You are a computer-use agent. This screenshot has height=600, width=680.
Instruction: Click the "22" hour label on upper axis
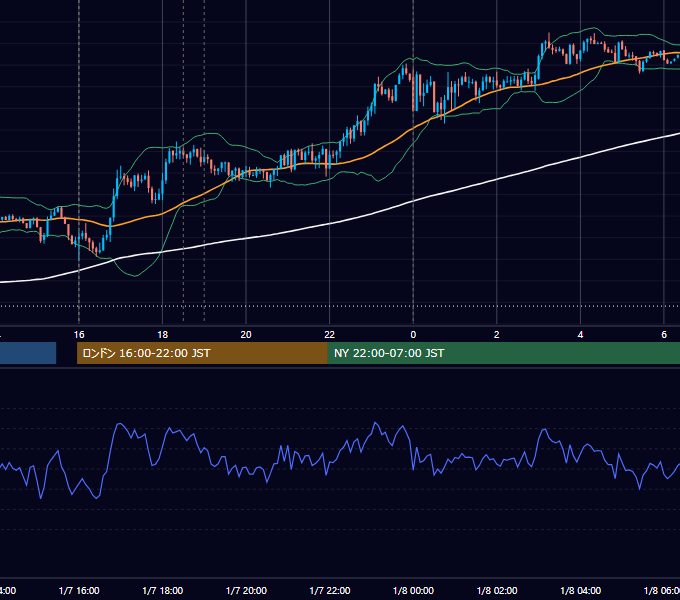click(330, 335)
